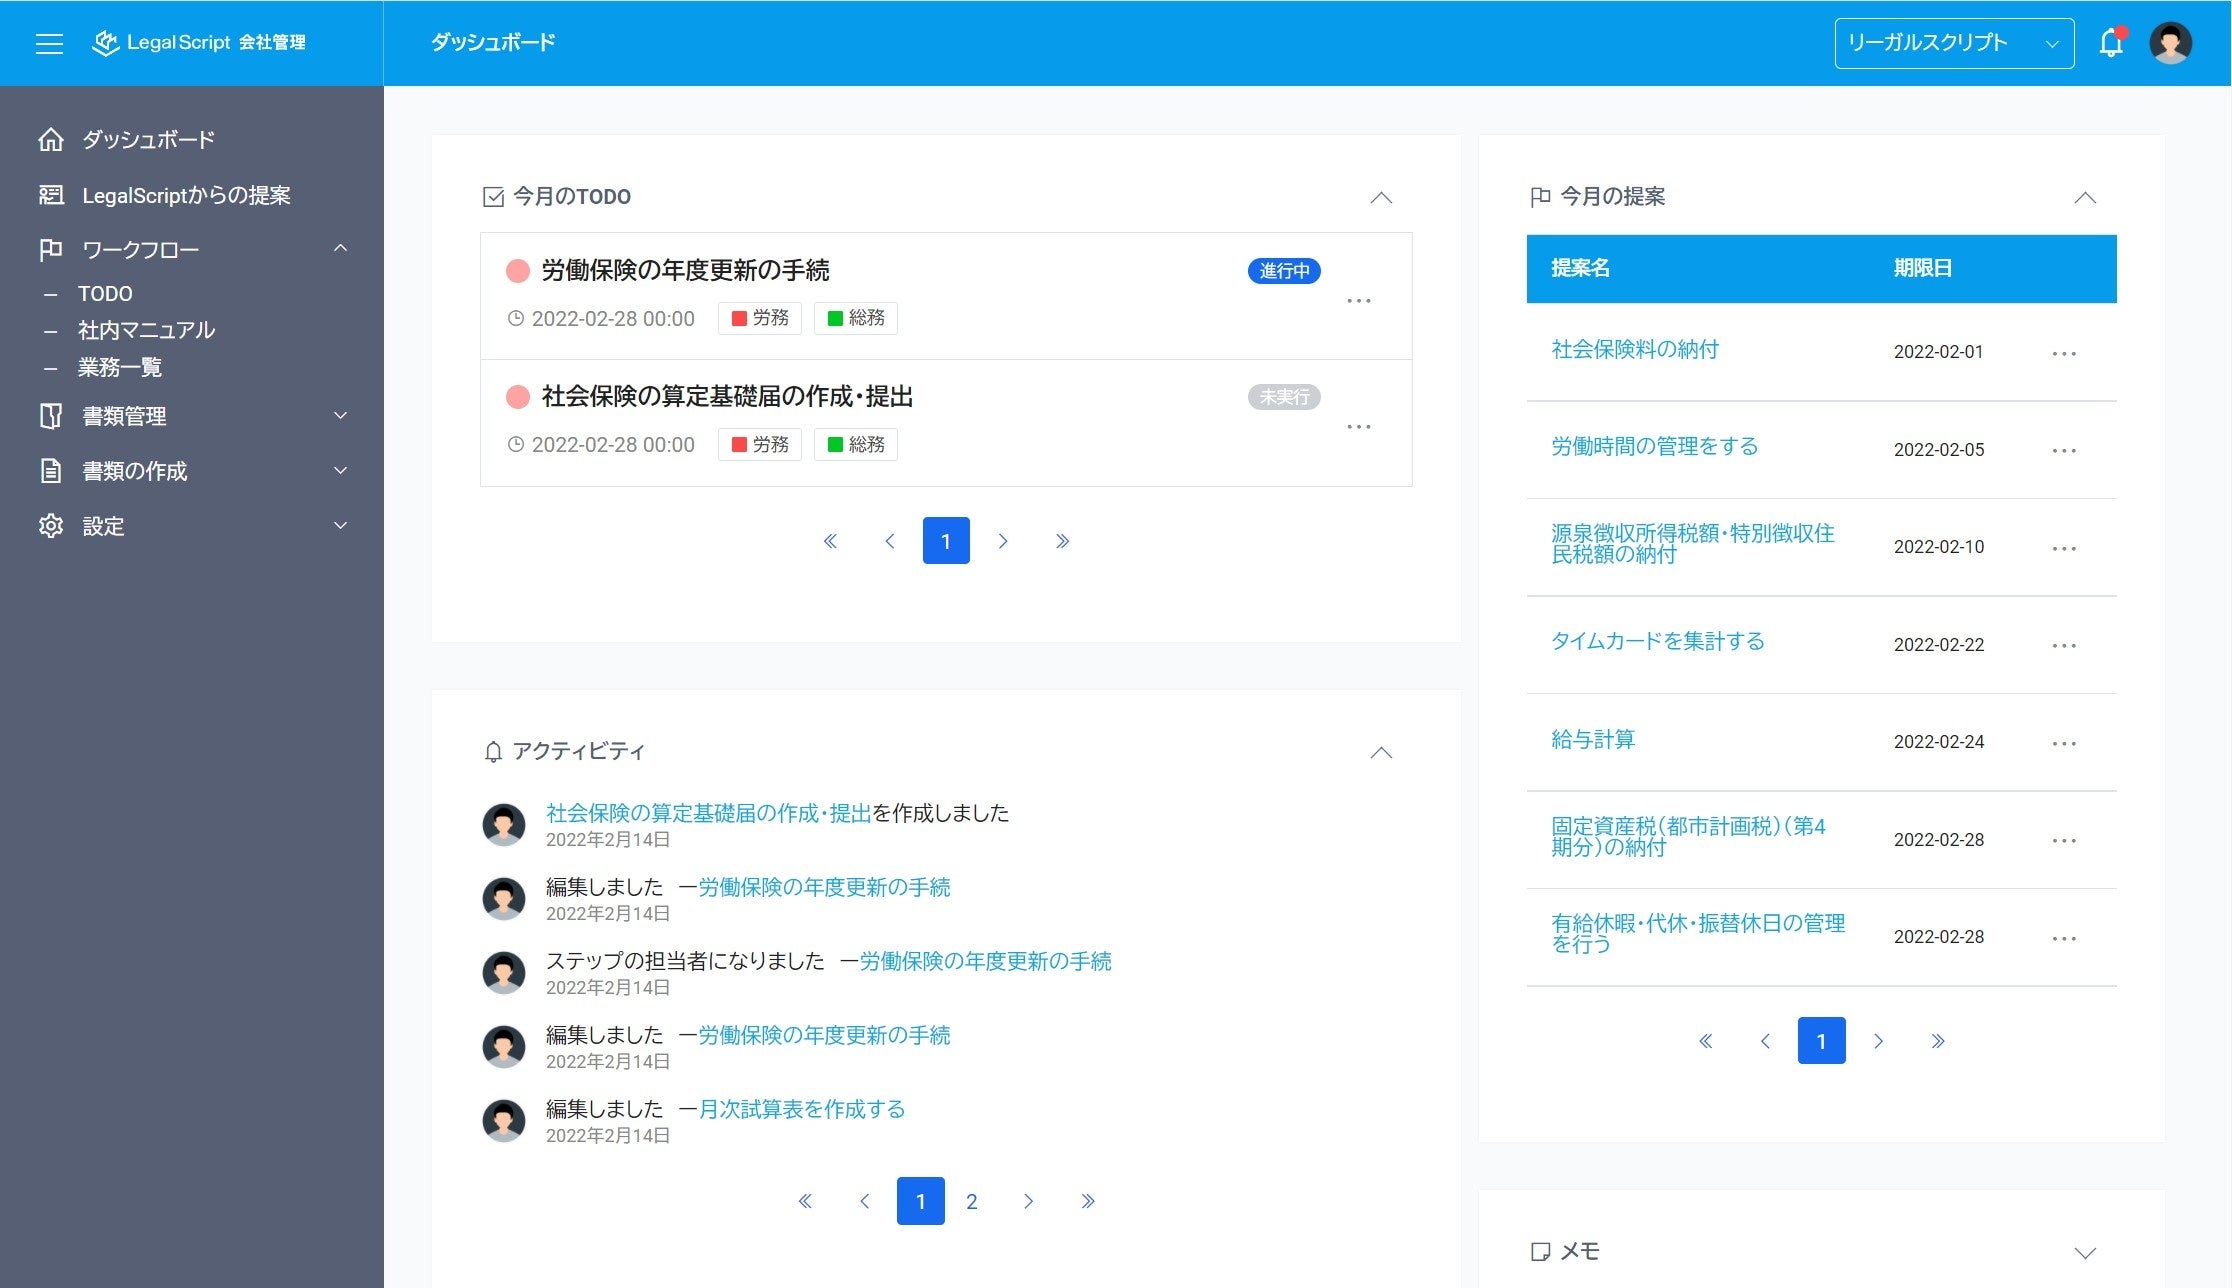Collapse the 今月のTODO panel
2232x1288 pixels.
1380,197
